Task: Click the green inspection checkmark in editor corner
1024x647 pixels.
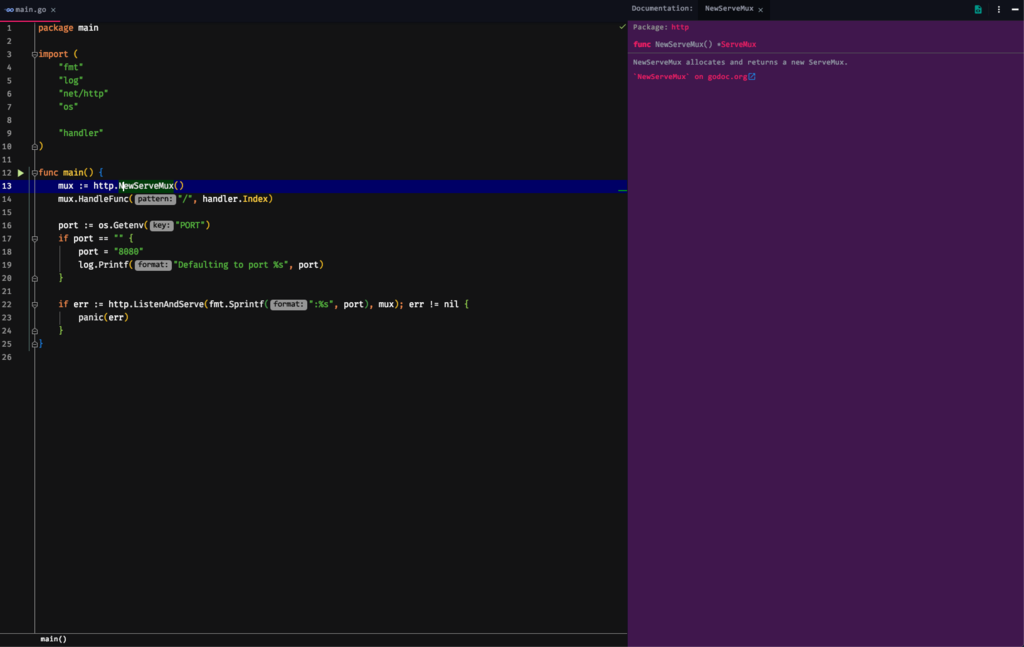Action: point(622,27)
